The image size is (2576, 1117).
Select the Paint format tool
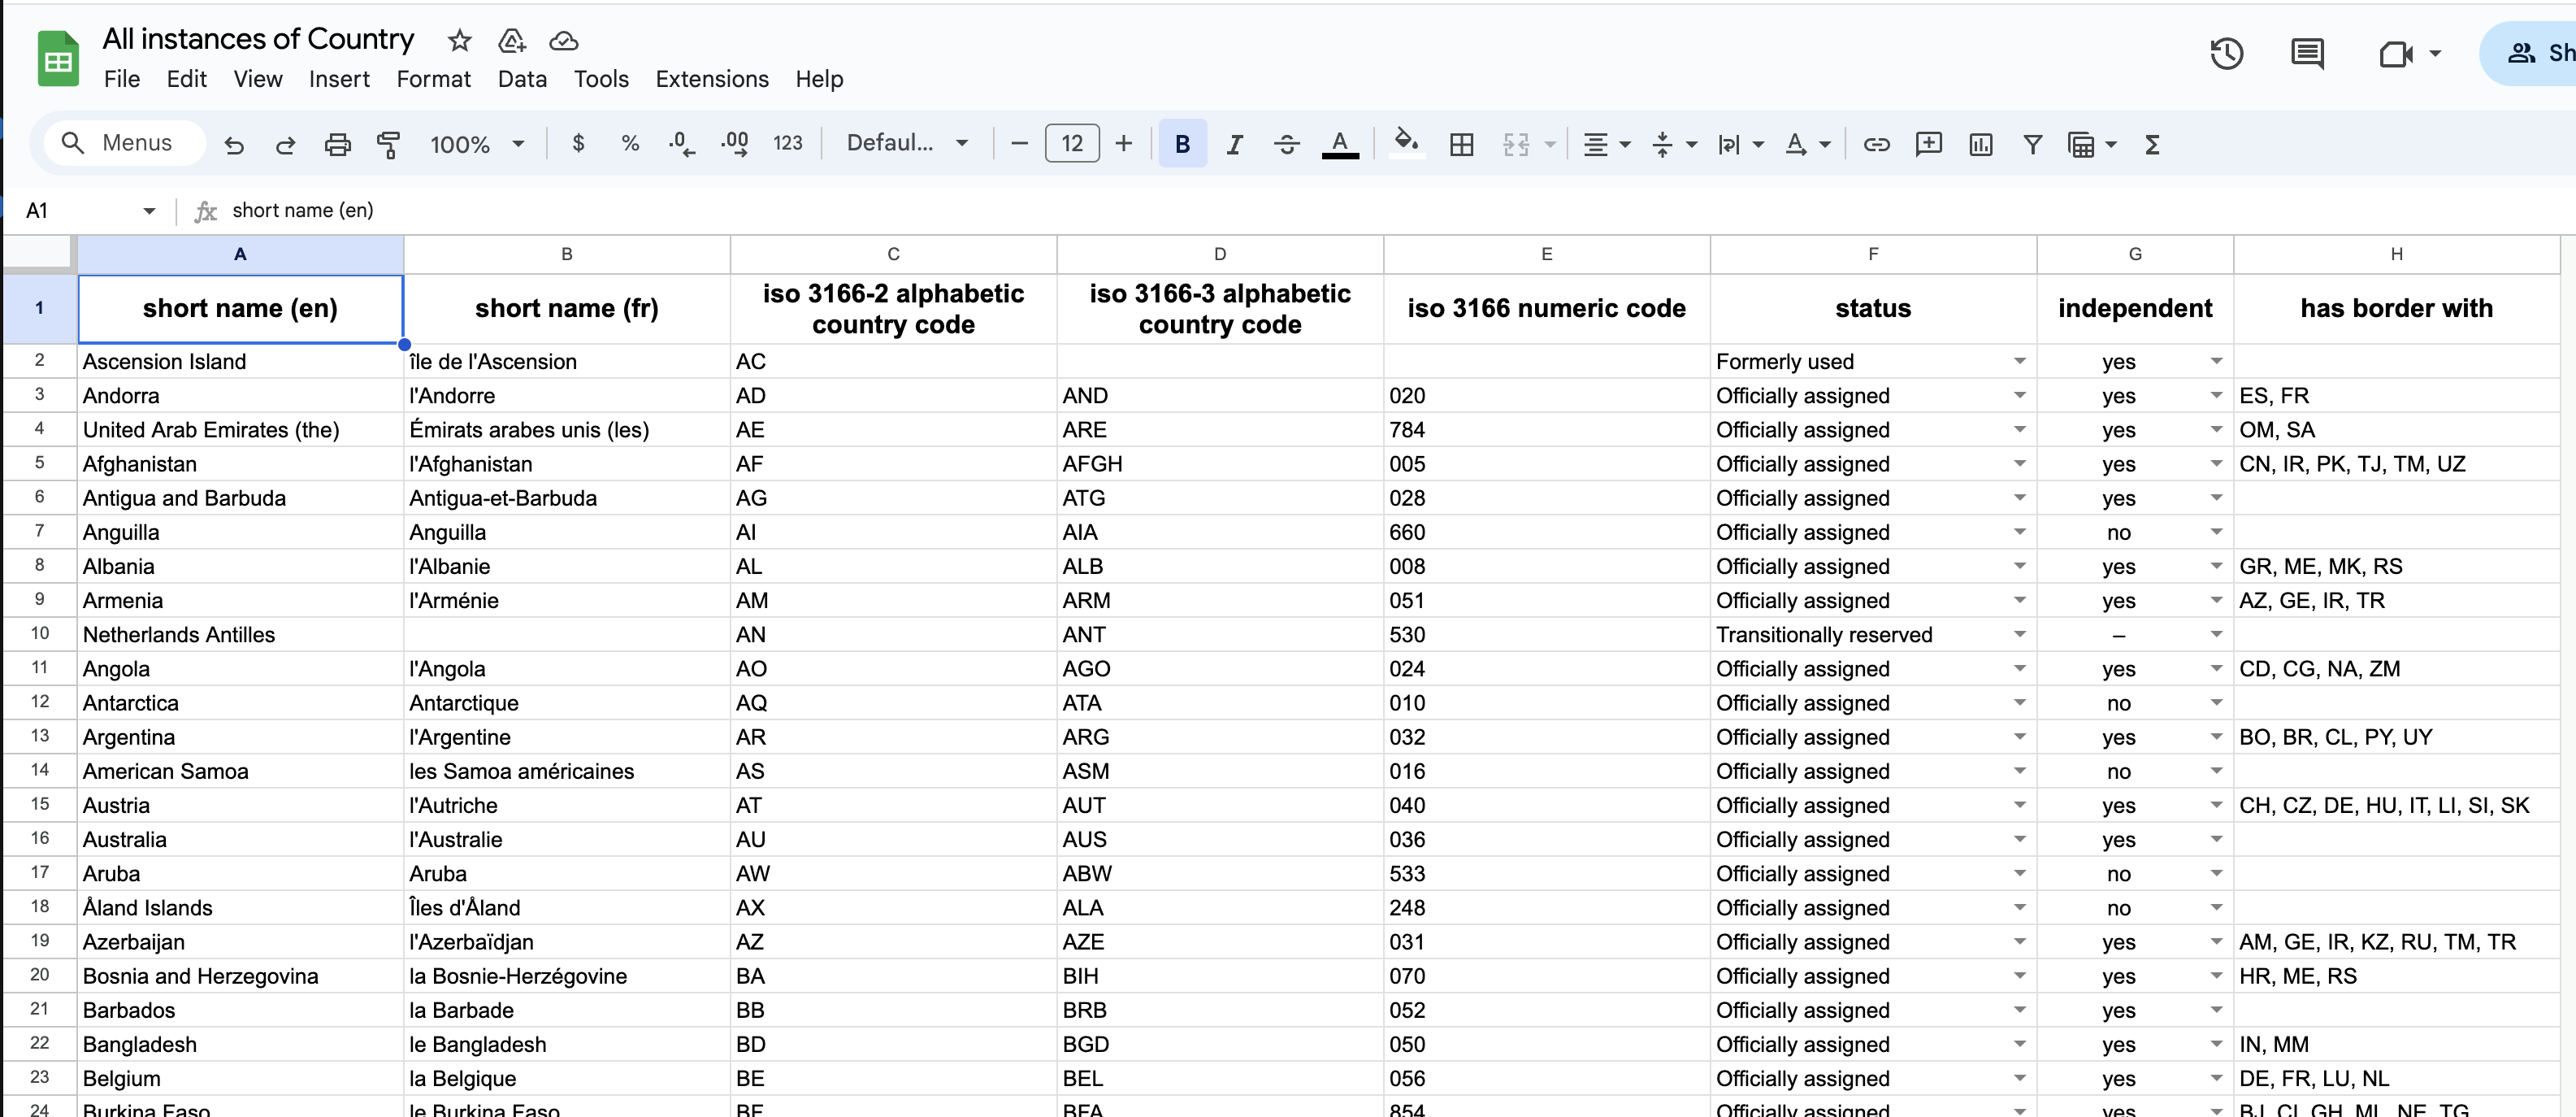pyautogui.click(x=389, y=144)
